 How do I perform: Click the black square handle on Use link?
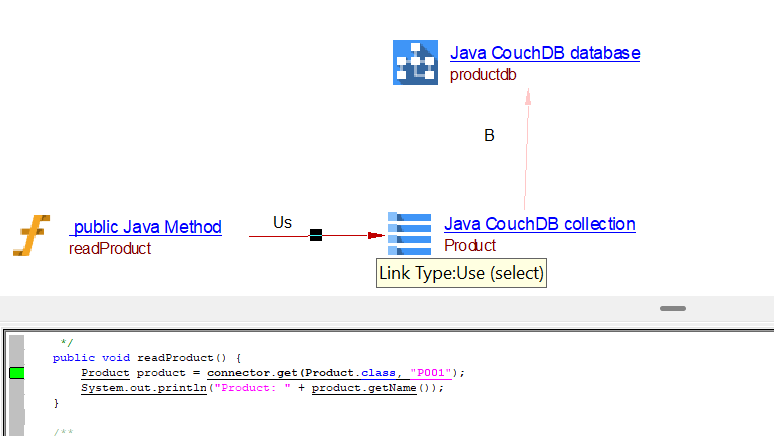316,235
